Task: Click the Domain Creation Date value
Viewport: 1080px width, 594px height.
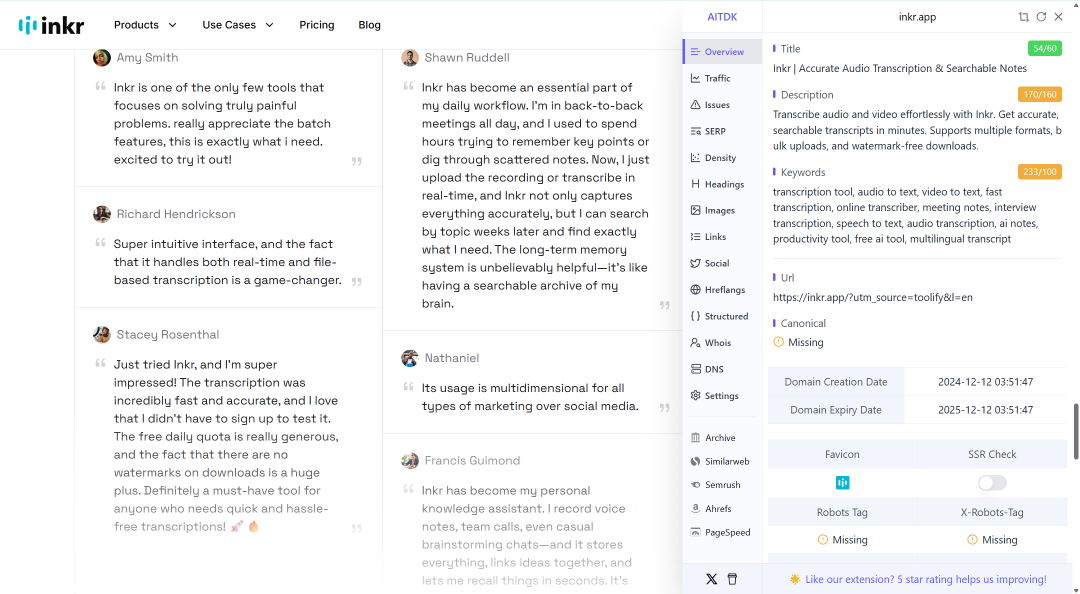Action: [x=985, y=382]
